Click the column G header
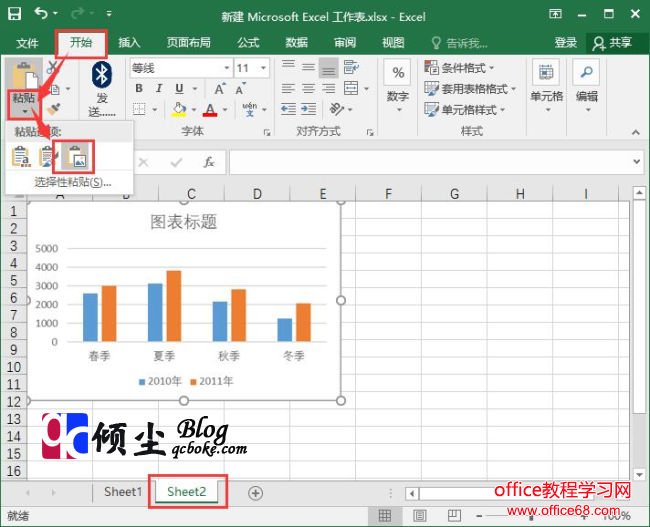Viewport: 650px width, 527px height. 454,193
